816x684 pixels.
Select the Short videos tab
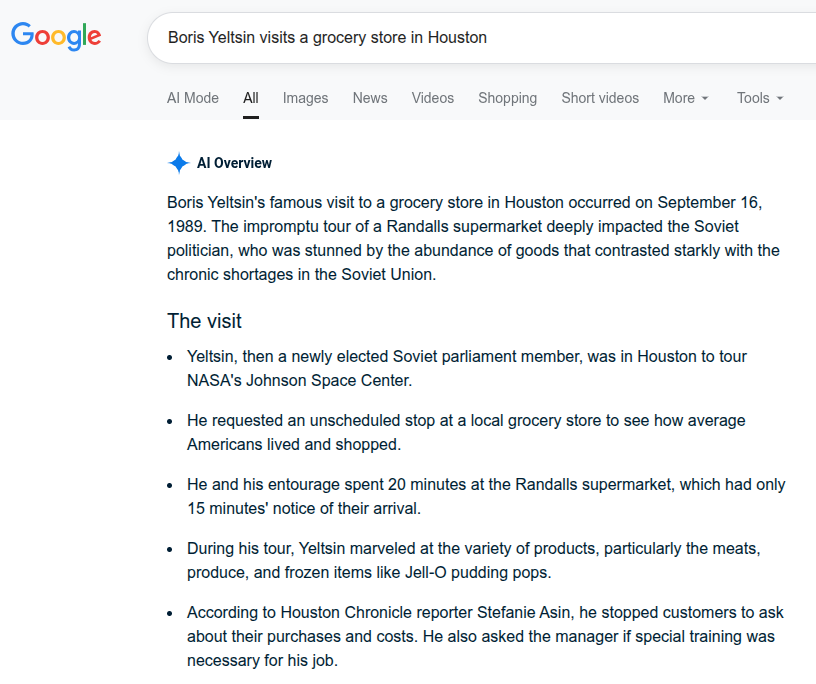pos(600,98)
